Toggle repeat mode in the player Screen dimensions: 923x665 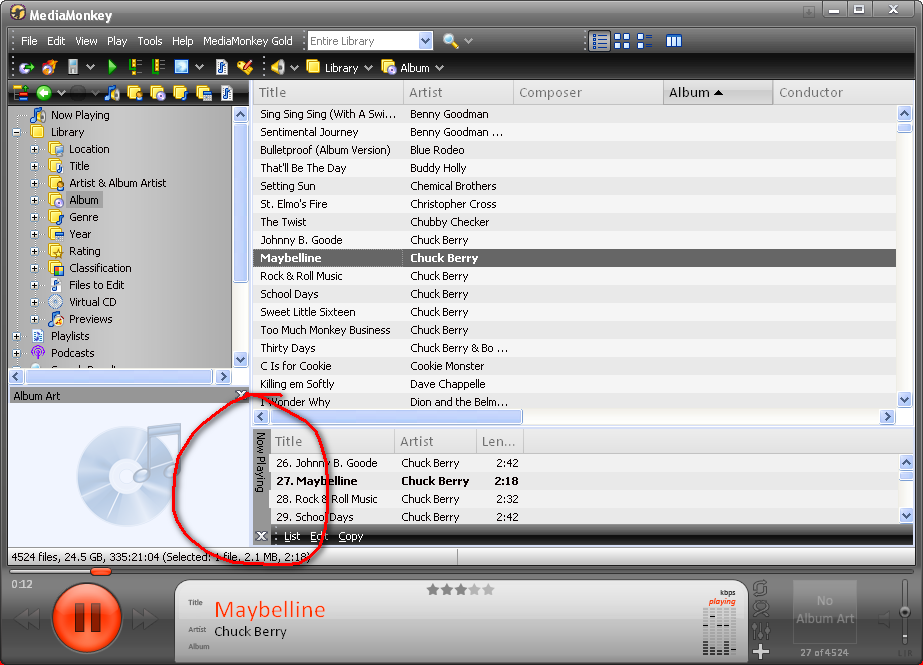tap(761, 588)
